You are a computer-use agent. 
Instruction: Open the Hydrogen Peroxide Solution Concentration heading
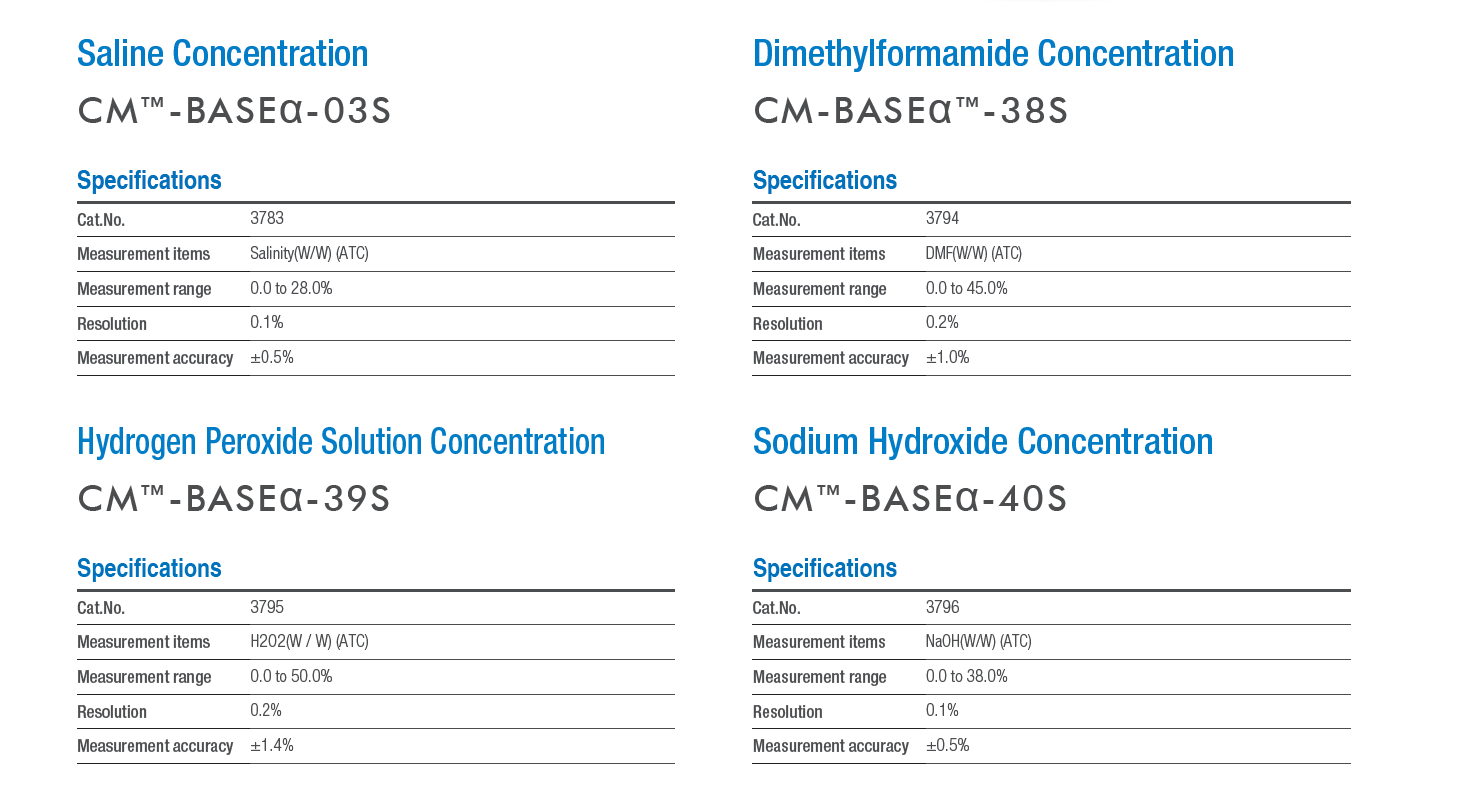[341, 441]
